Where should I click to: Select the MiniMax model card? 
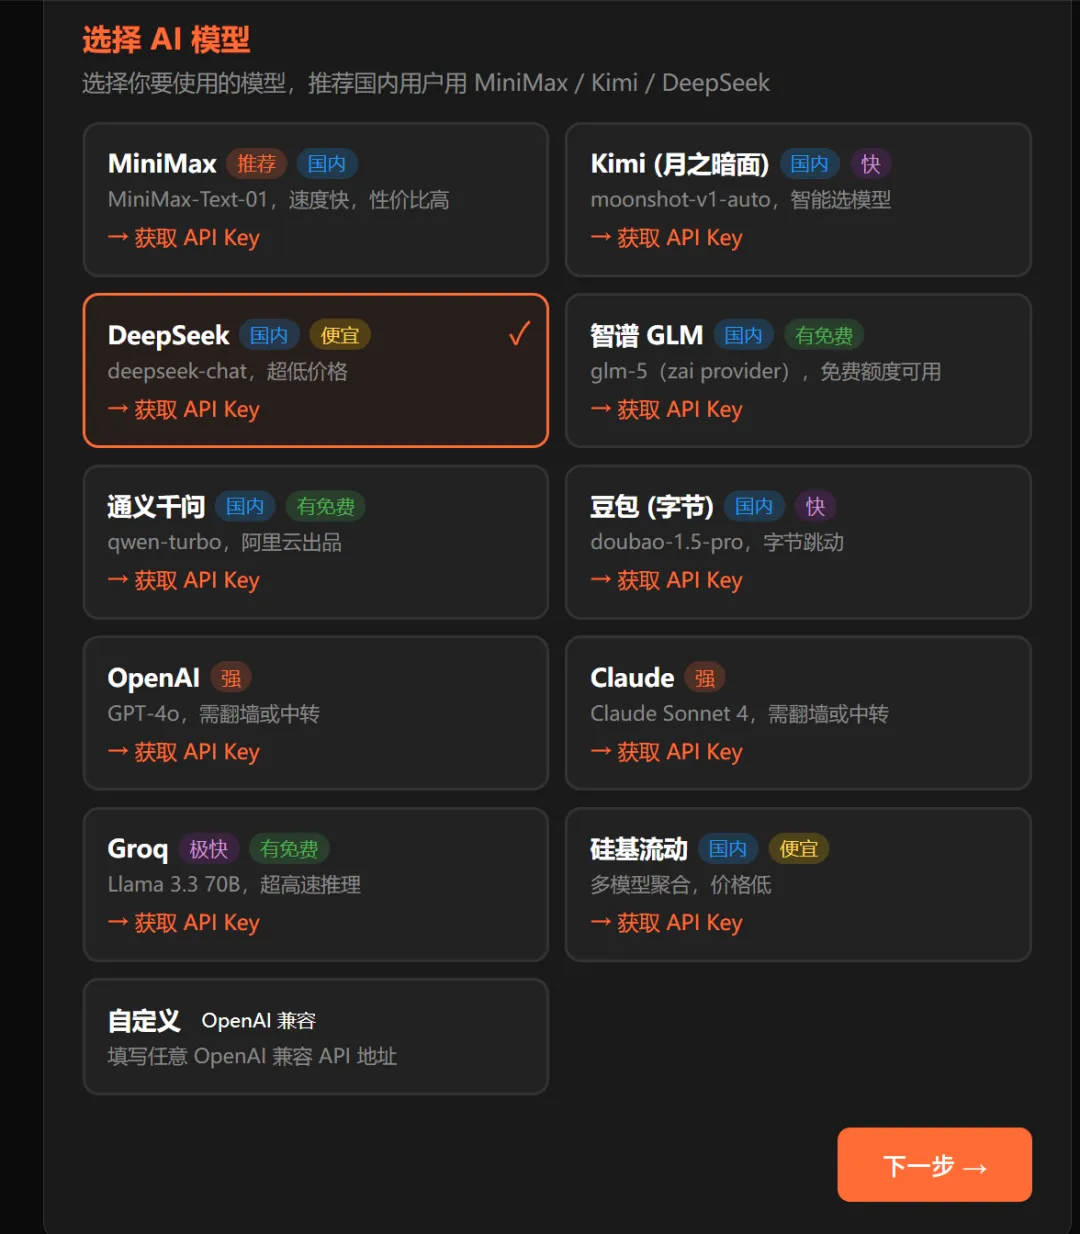click(x=316, y=200)
